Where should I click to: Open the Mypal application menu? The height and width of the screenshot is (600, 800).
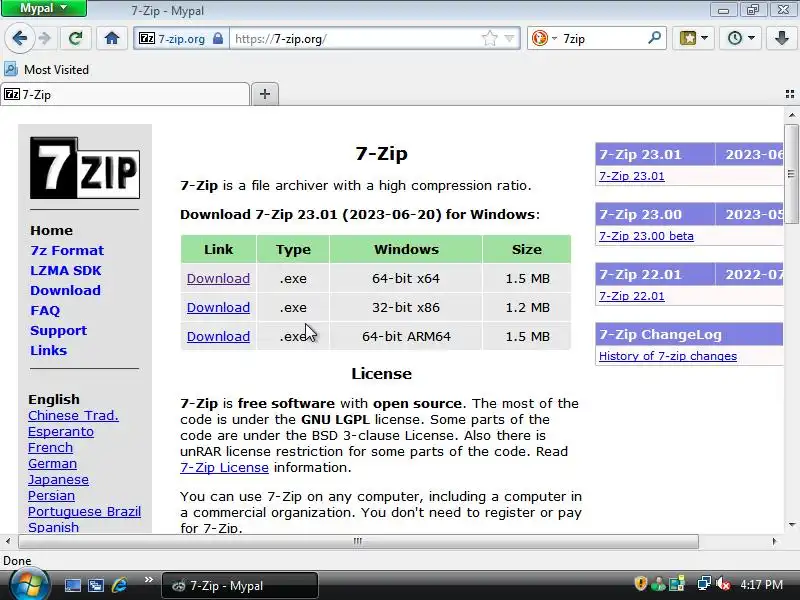(x=44, y=8)
